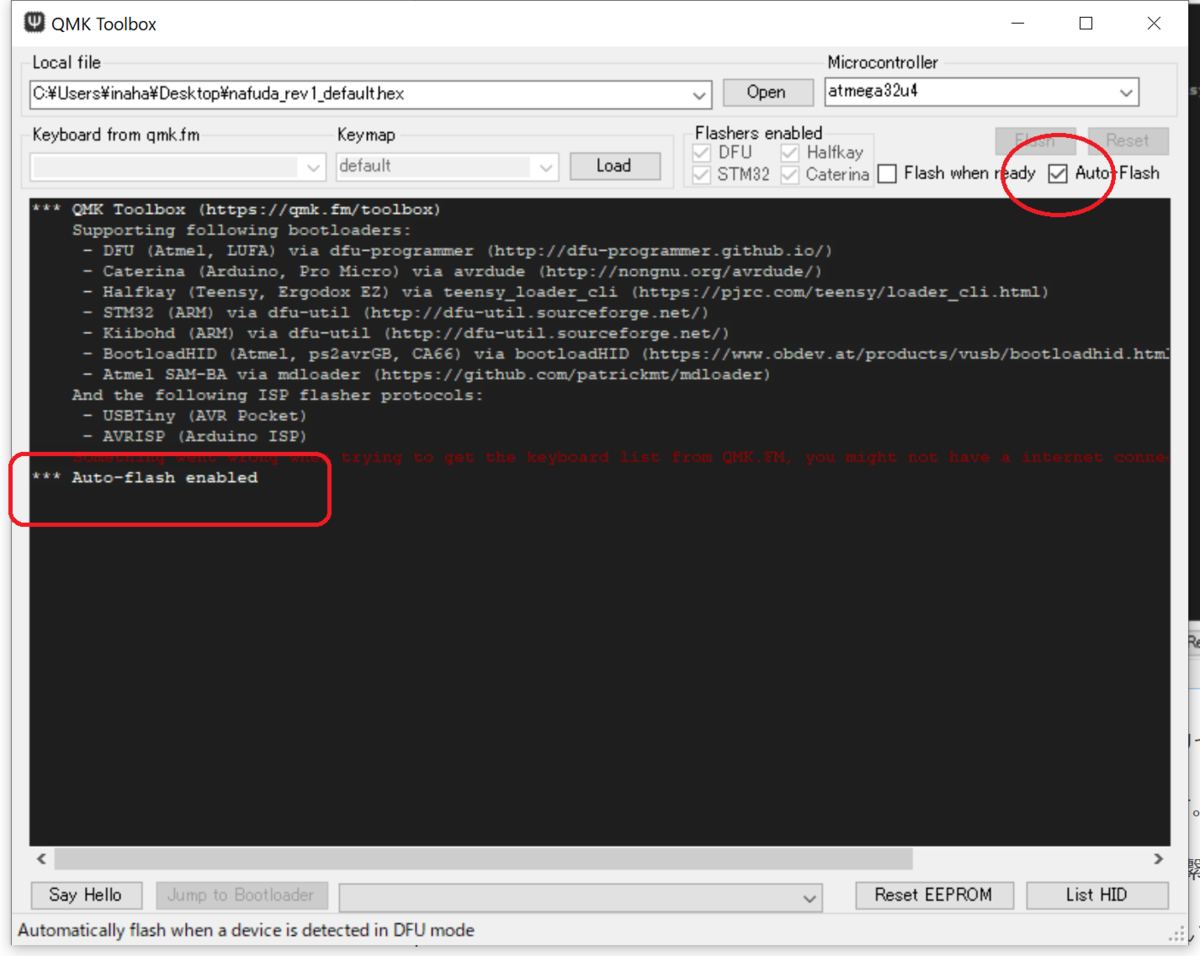Click the Say Hello button
This screenshot has height=956, width=1200.
tap(86, 895)
